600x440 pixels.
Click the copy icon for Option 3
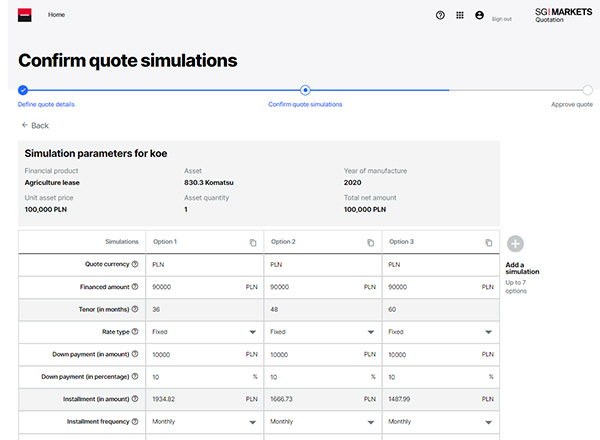tap(488, 243)
